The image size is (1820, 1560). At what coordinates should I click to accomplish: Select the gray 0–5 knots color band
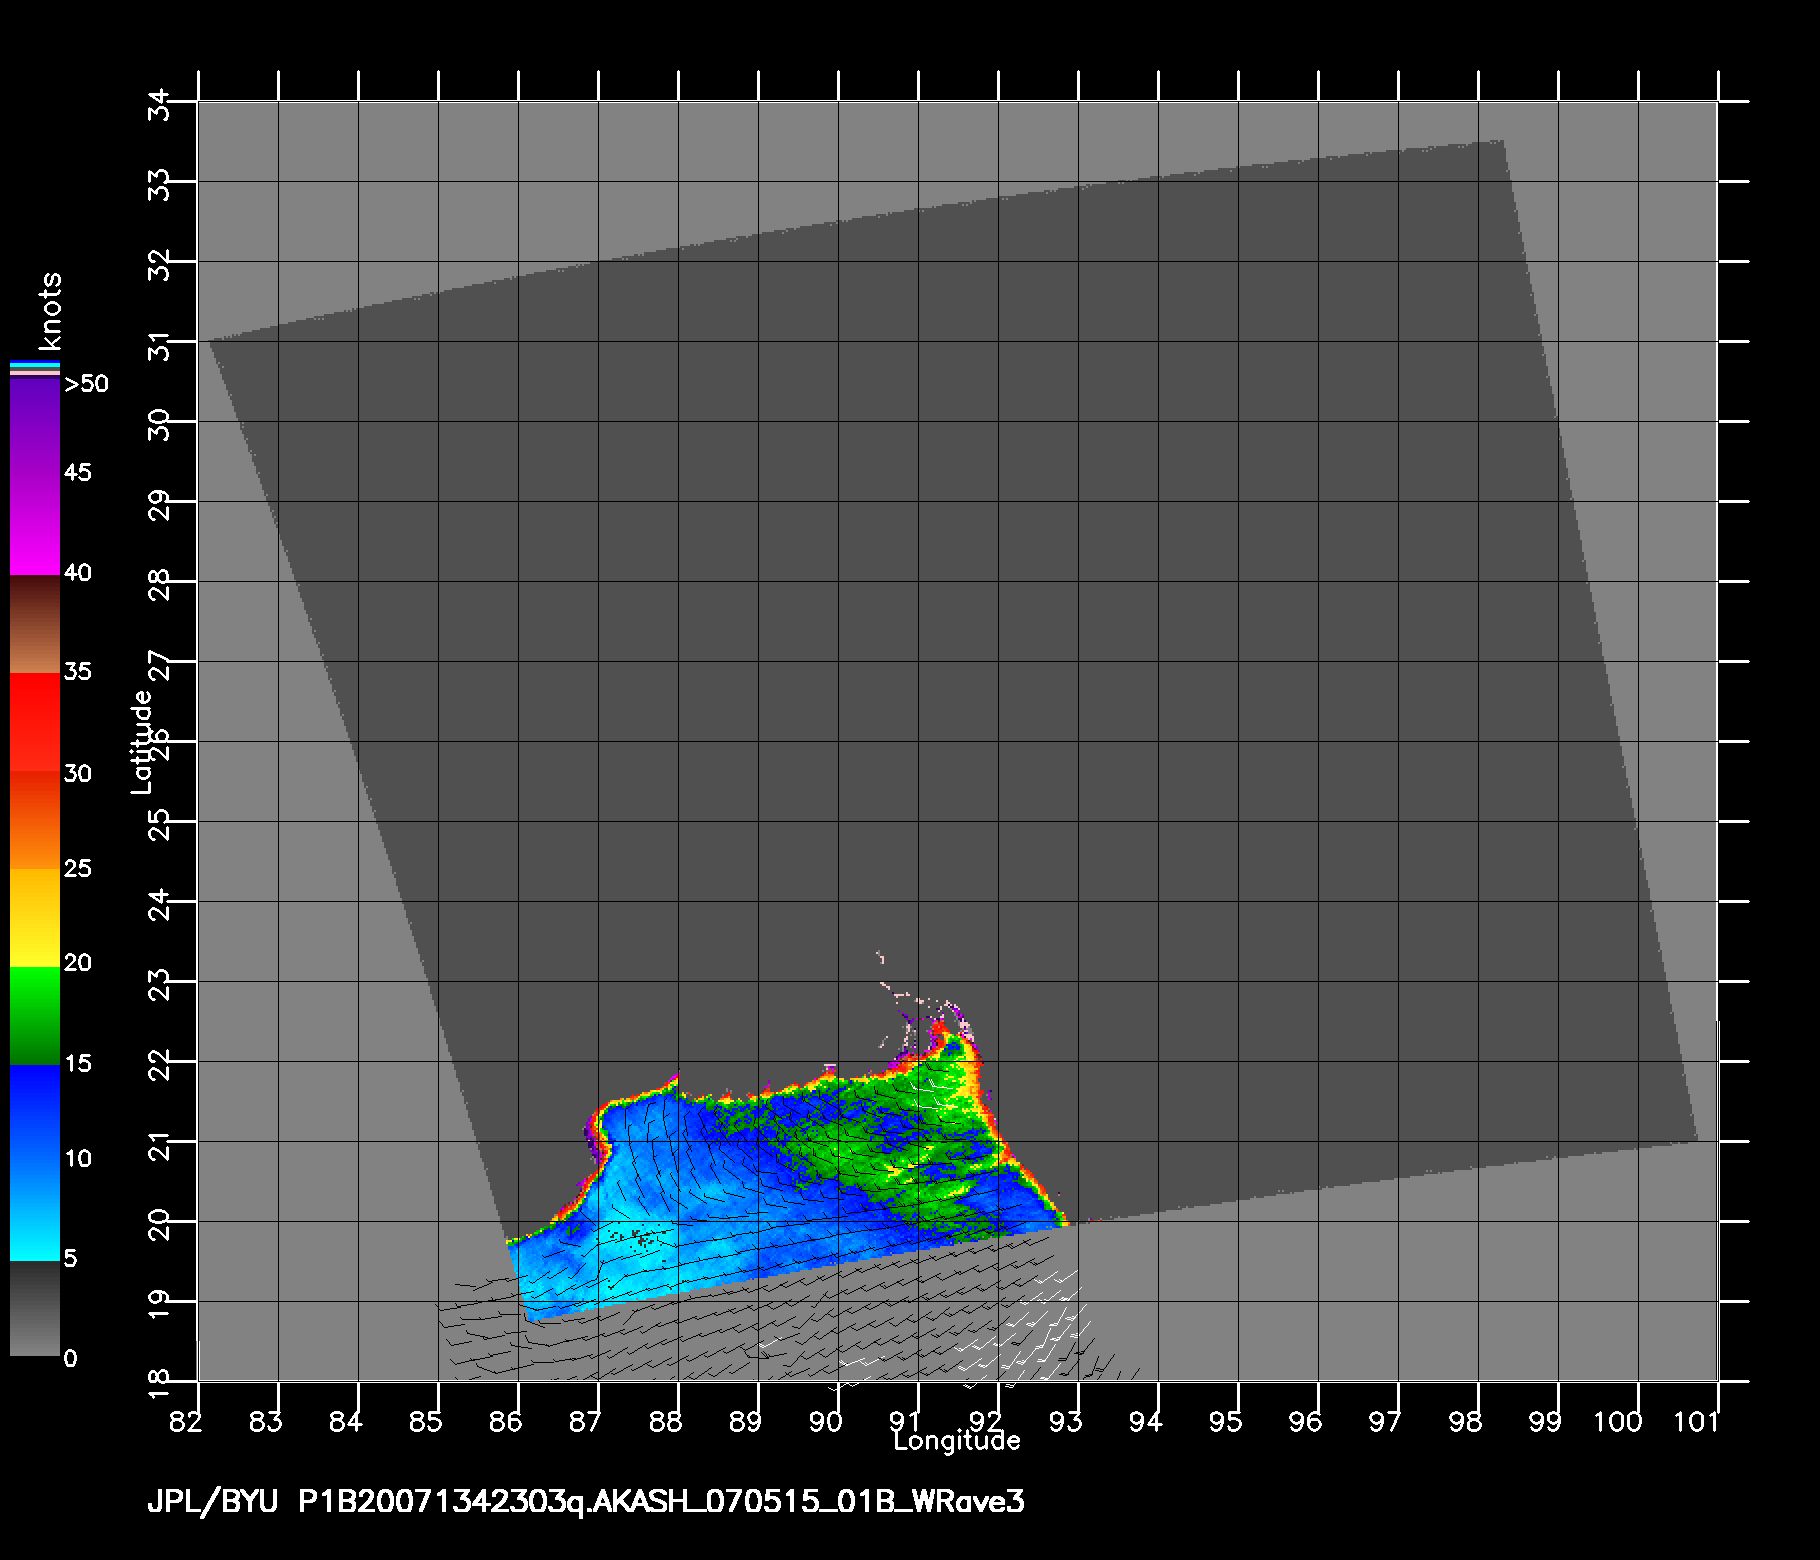[x=35, y=1308]
